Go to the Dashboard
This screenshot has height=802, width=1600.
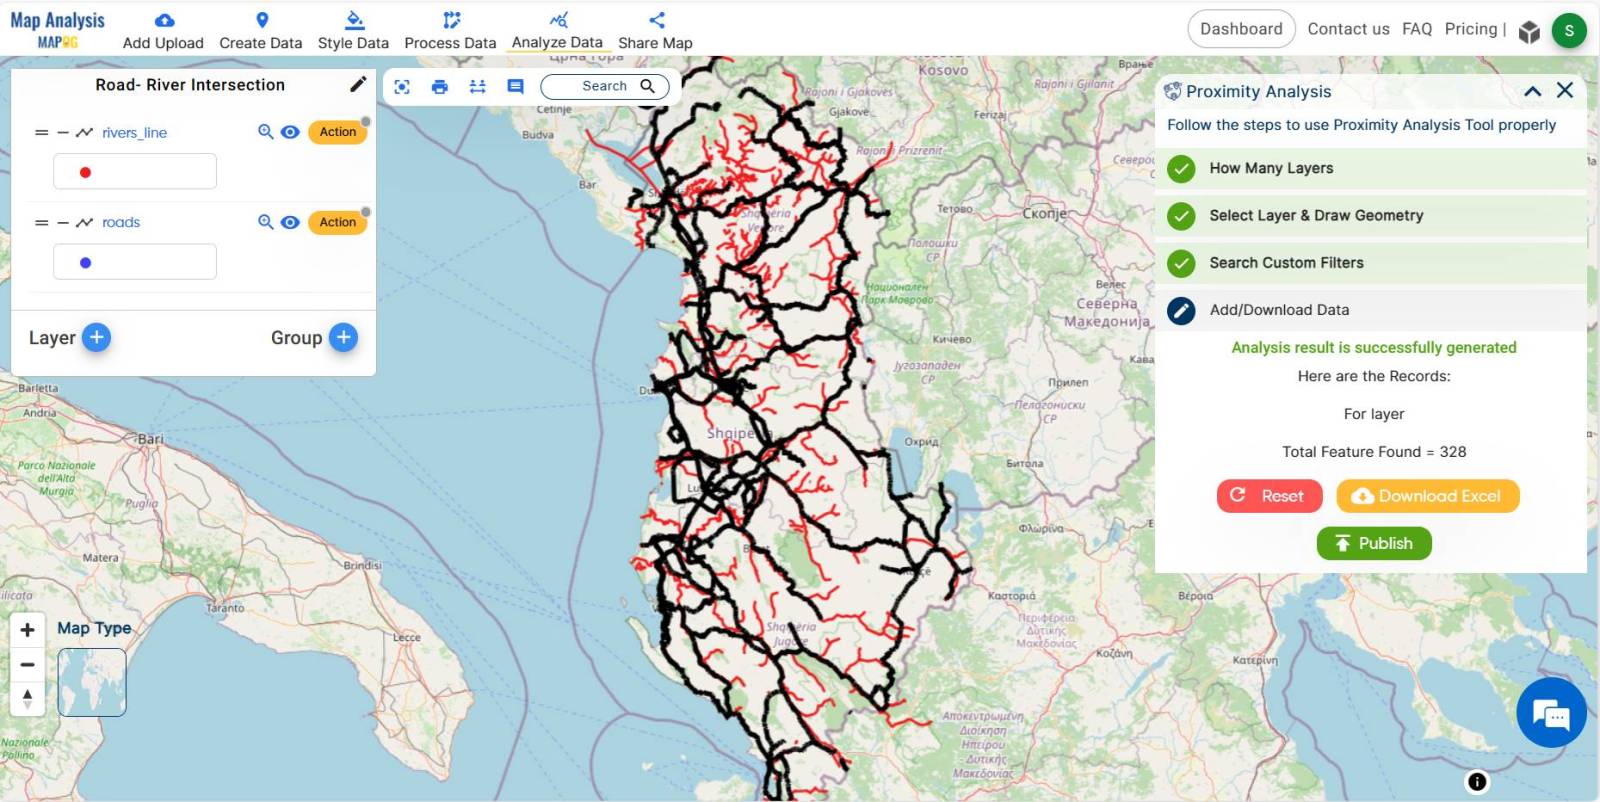pyautogui.click(x=1241, y=29)
